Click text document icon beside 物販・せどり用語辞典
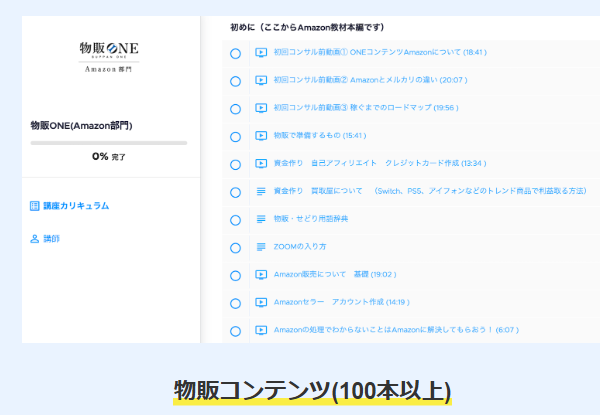 tap(262, 219)
